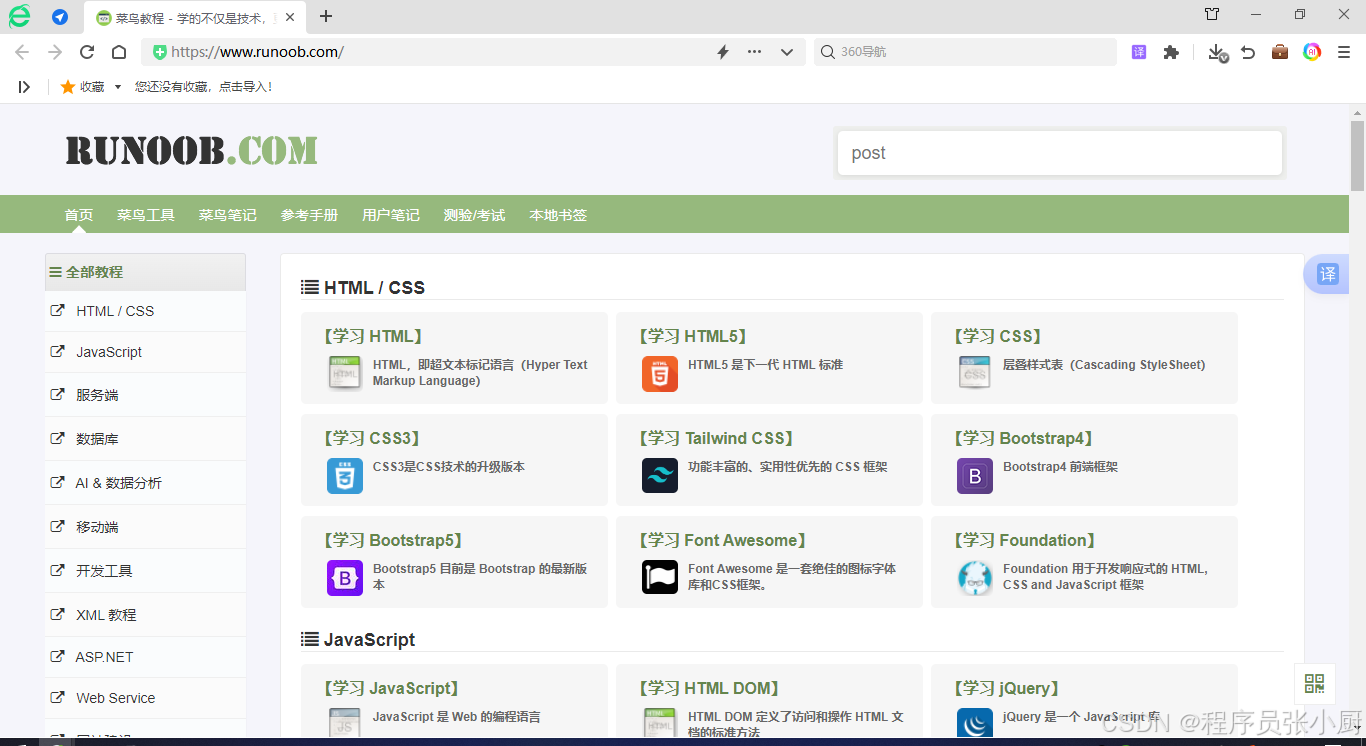Go back with the back arrow
The width and height of the screenshot is (1366, 746).
point(22,52)
